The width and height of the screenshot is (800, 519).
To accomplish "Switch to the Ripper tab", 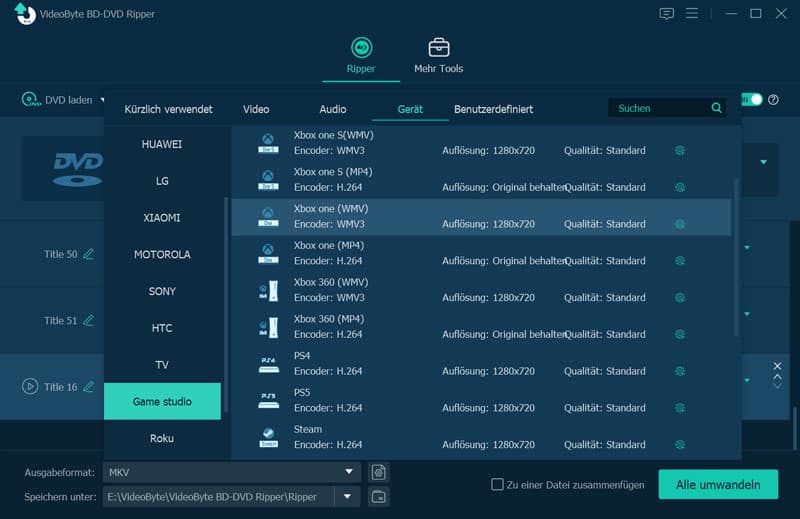I will click(x=361, y=56).
